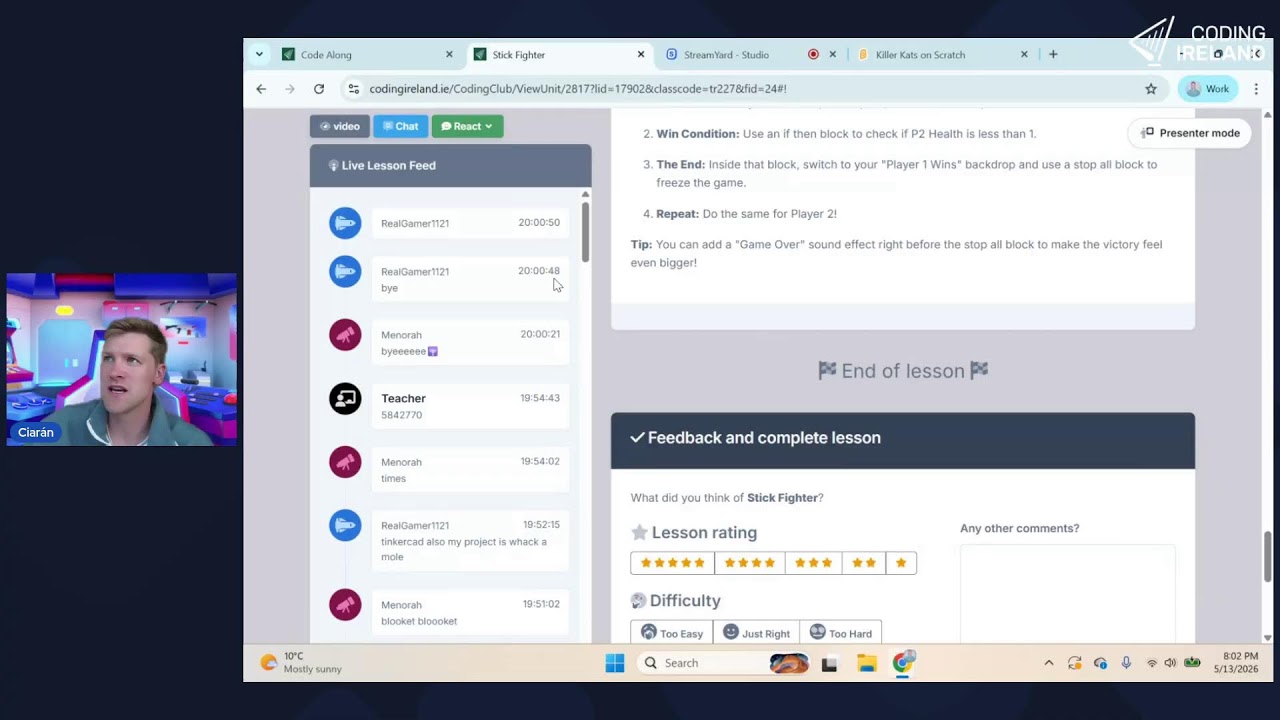The height and width of the screenshot is (720, 1280).
Task: Rate the lesson three stars
Action: point(813,563)
